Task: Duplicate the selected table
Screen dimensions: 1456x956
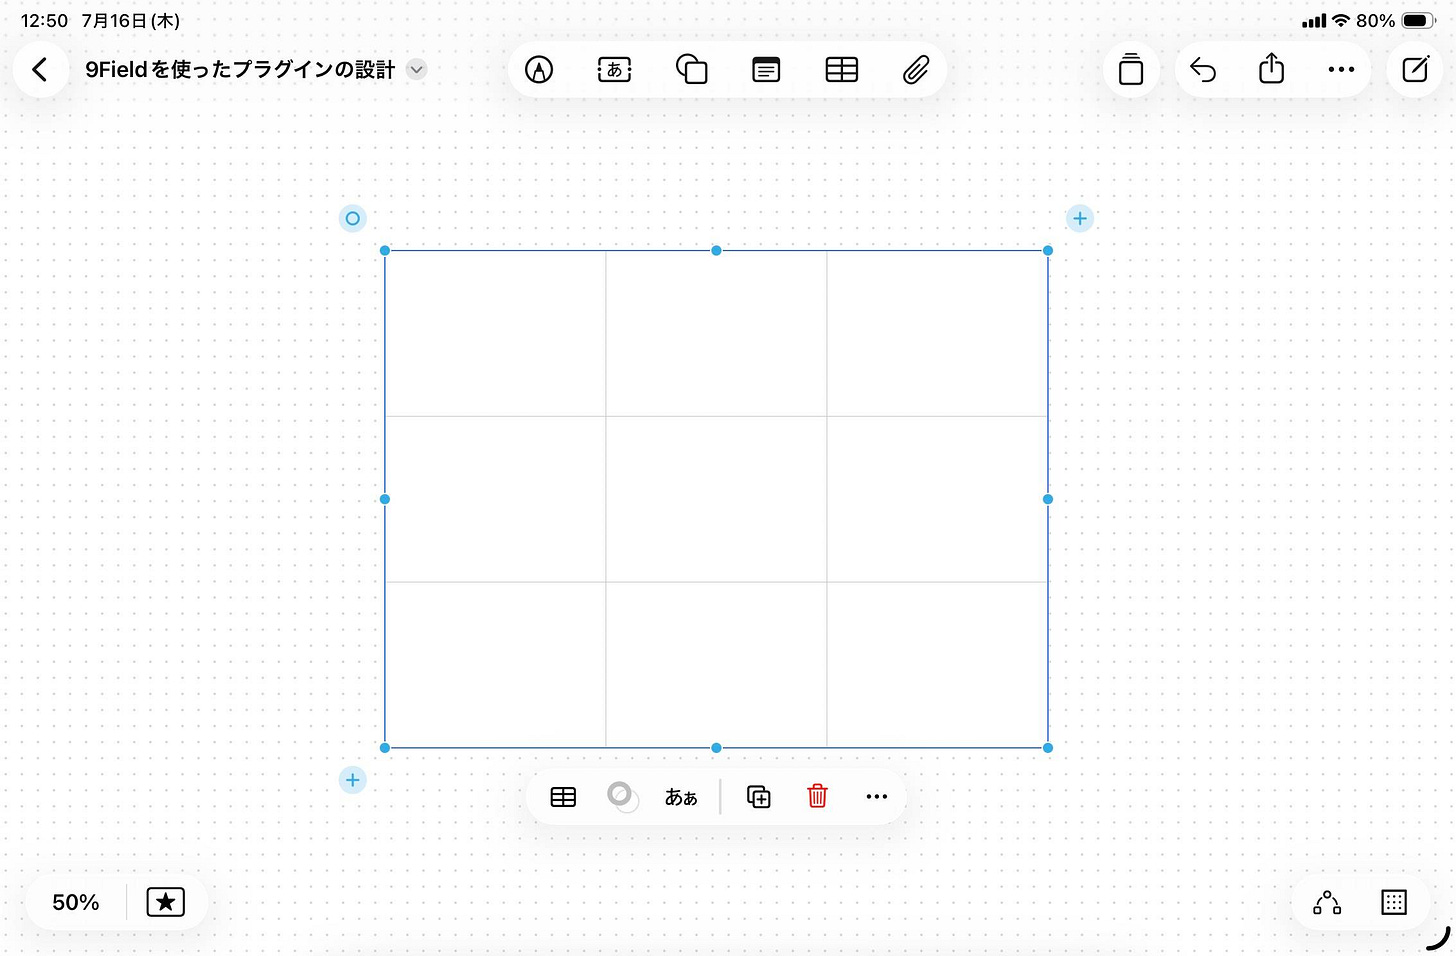Action: [759, 797]
